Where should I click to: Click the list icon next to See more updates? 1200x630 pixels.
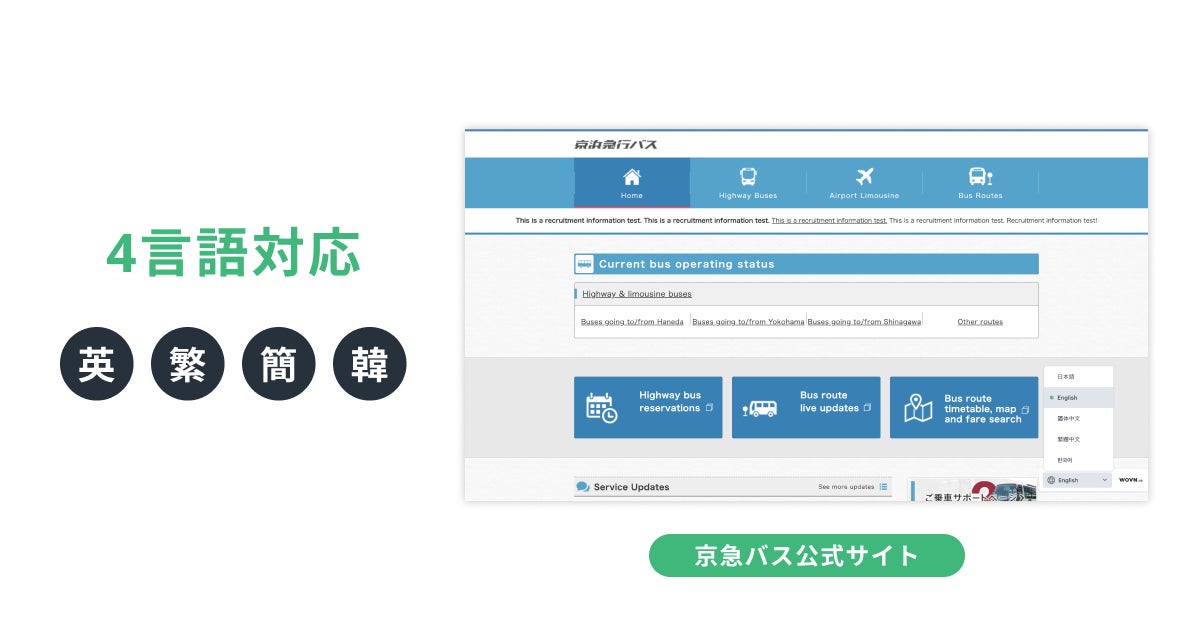[x=883, y=487]
